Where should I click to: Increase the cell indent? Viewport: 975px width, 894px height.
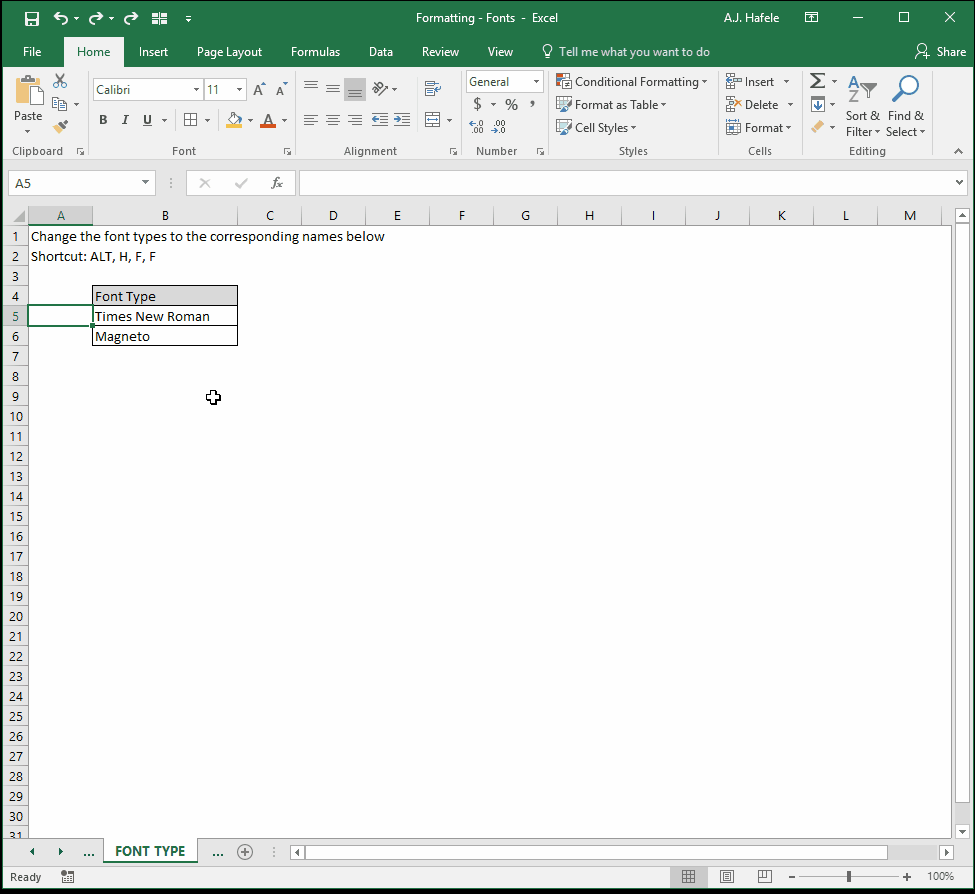[402, 119]
